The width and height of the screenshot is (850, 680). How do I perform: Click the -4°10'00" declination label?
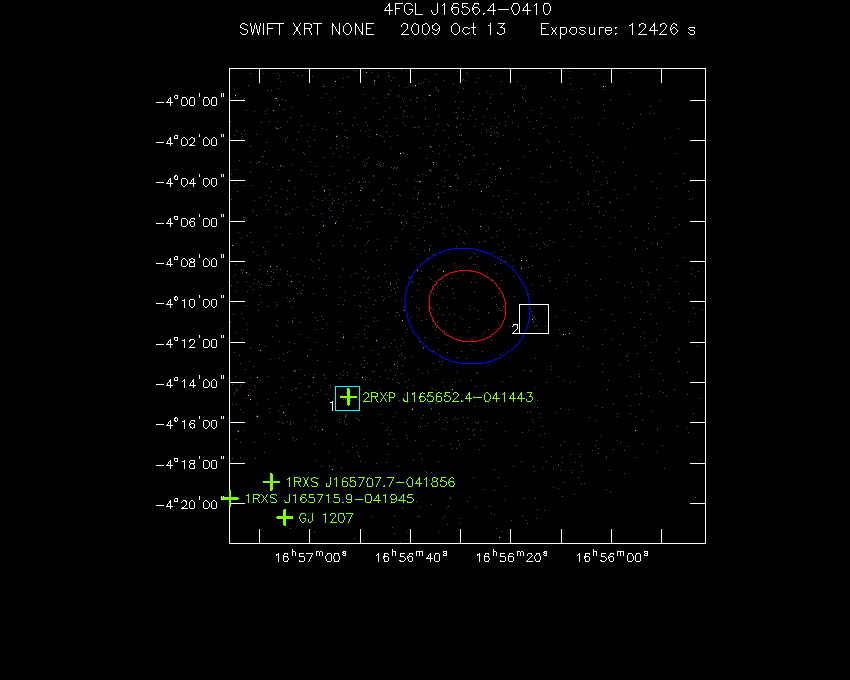(x=190, y=303)
